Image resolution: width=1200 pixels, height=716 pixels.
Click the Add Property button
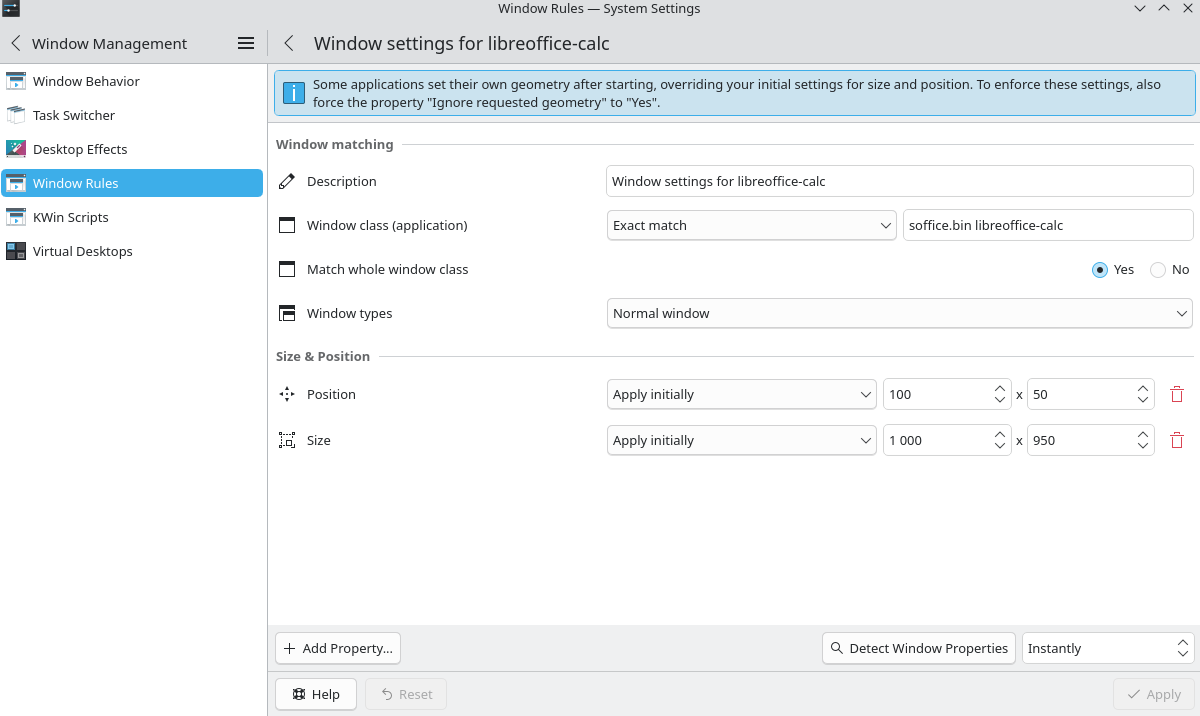338,648
